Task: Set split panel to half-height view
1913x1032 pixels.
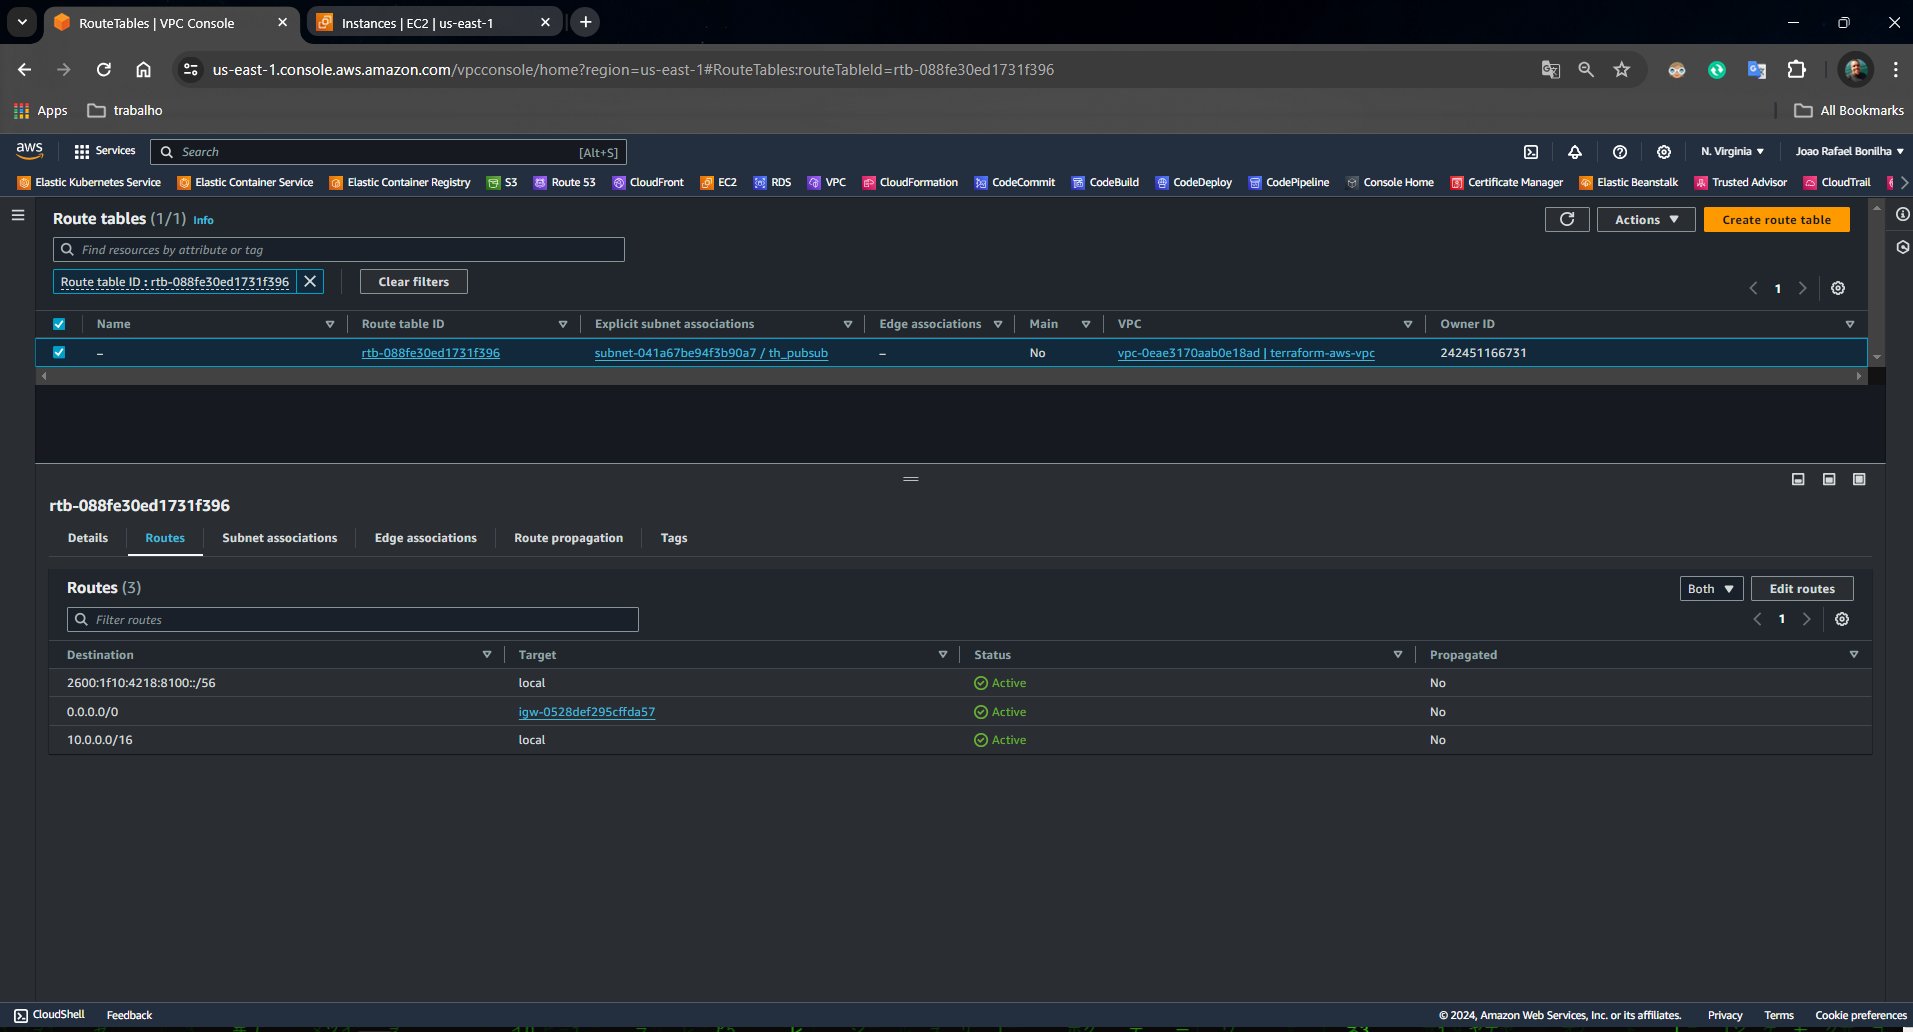Action: click(x=1829, y=480)
